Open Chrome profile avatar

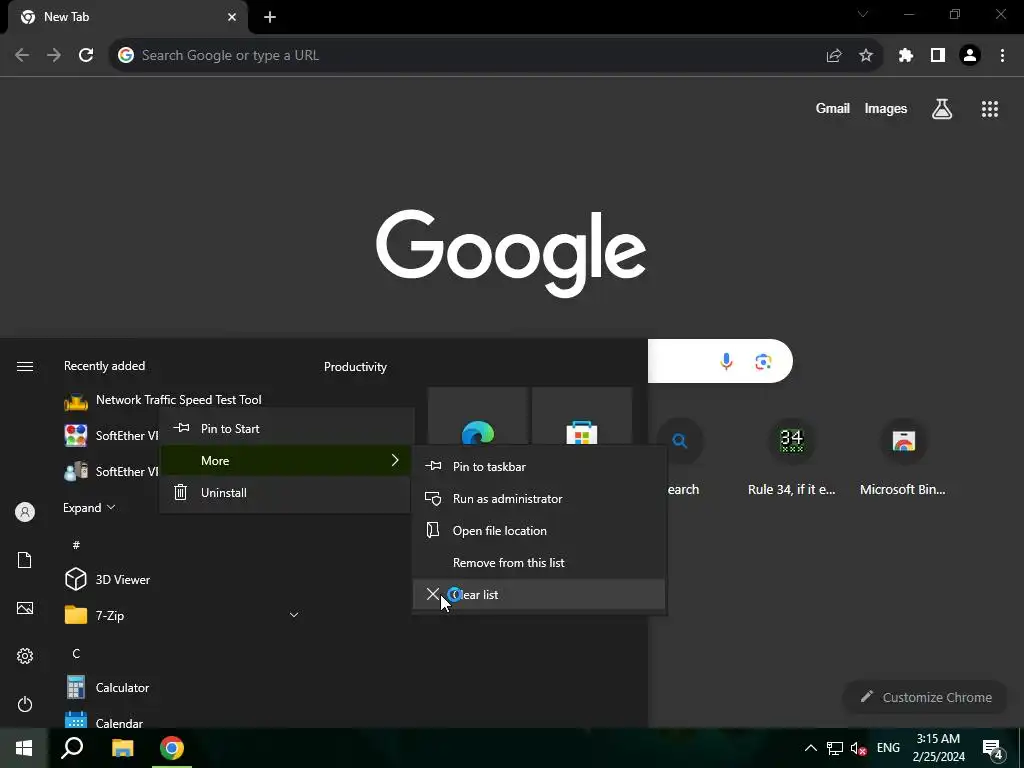[x=970, y=56]
